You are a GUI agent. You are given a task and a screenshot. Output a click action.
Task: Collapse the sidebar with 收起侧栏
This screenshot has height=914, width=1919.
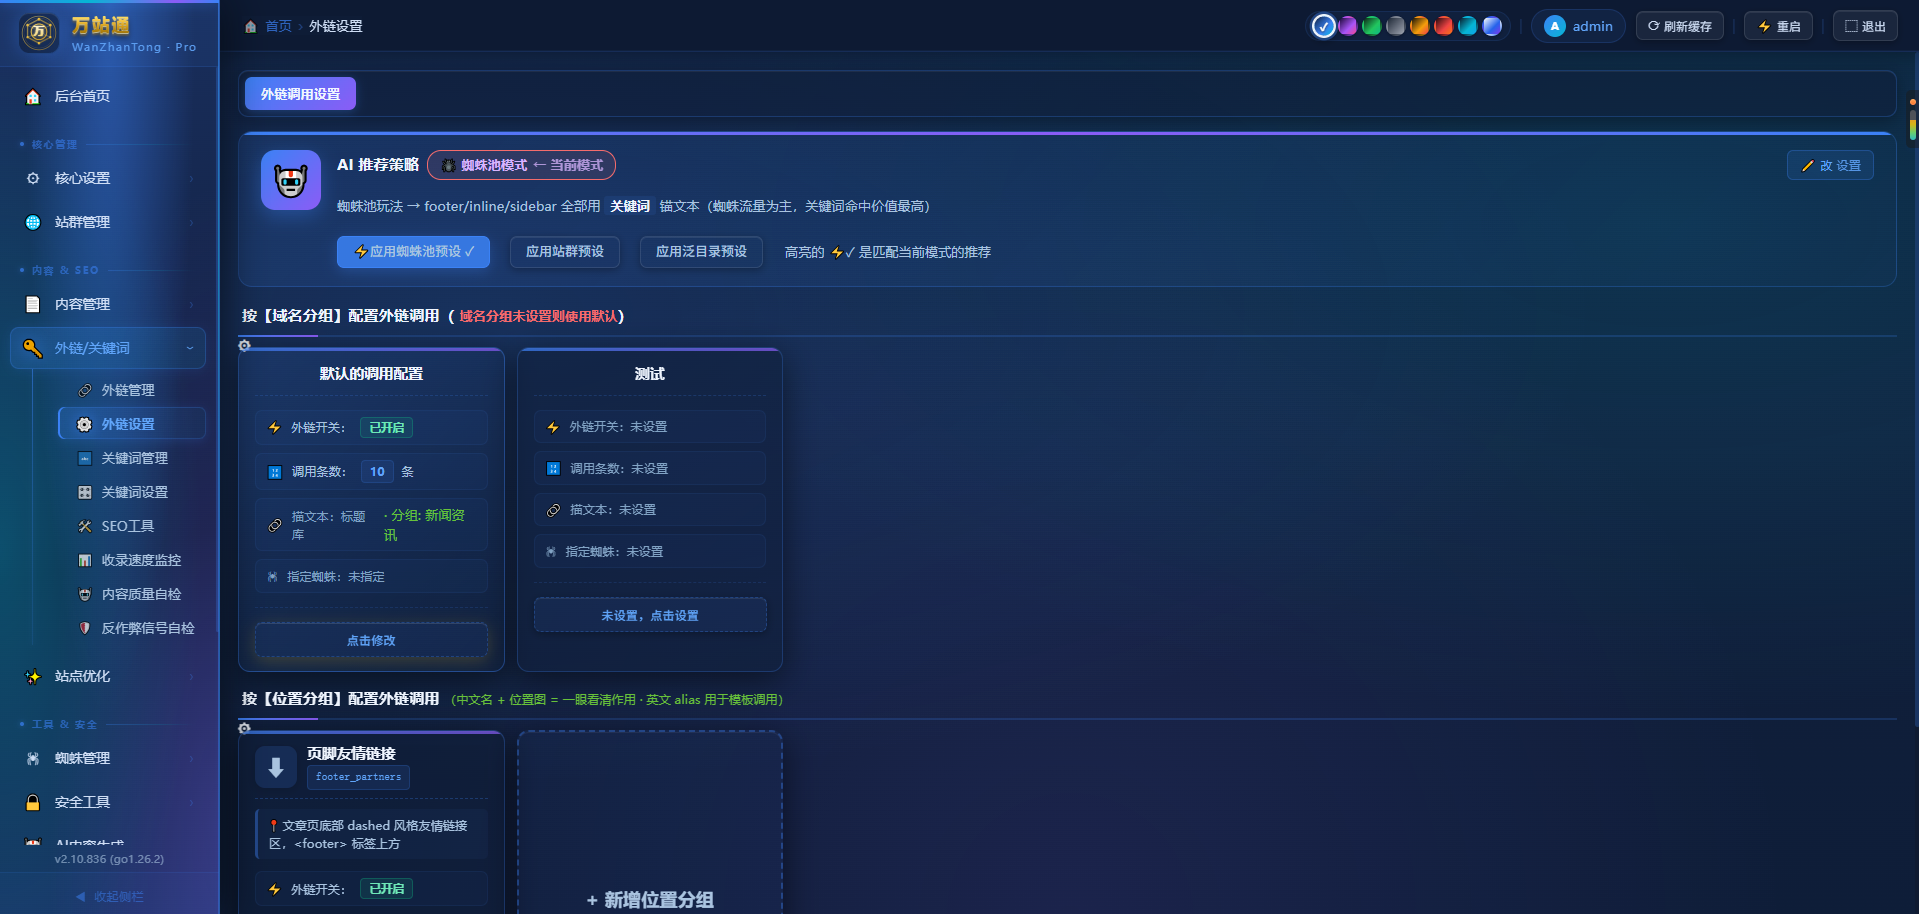click(x=110, y=896)
